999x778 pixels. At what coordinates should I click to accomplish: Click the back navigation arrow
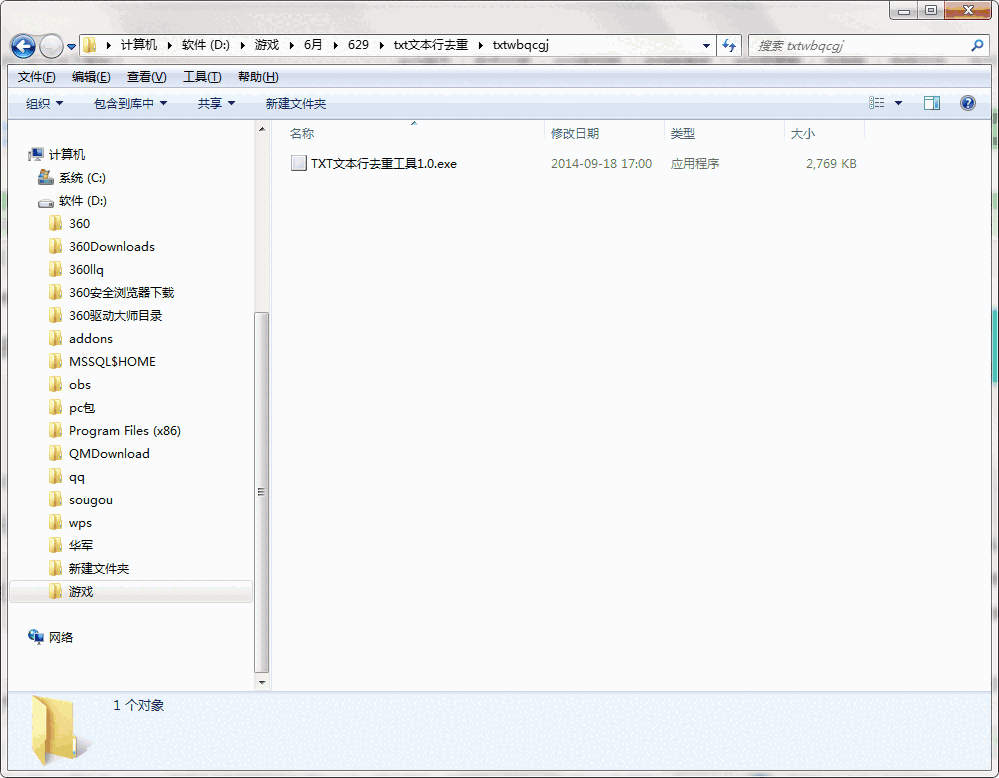(x=22, y=44)
